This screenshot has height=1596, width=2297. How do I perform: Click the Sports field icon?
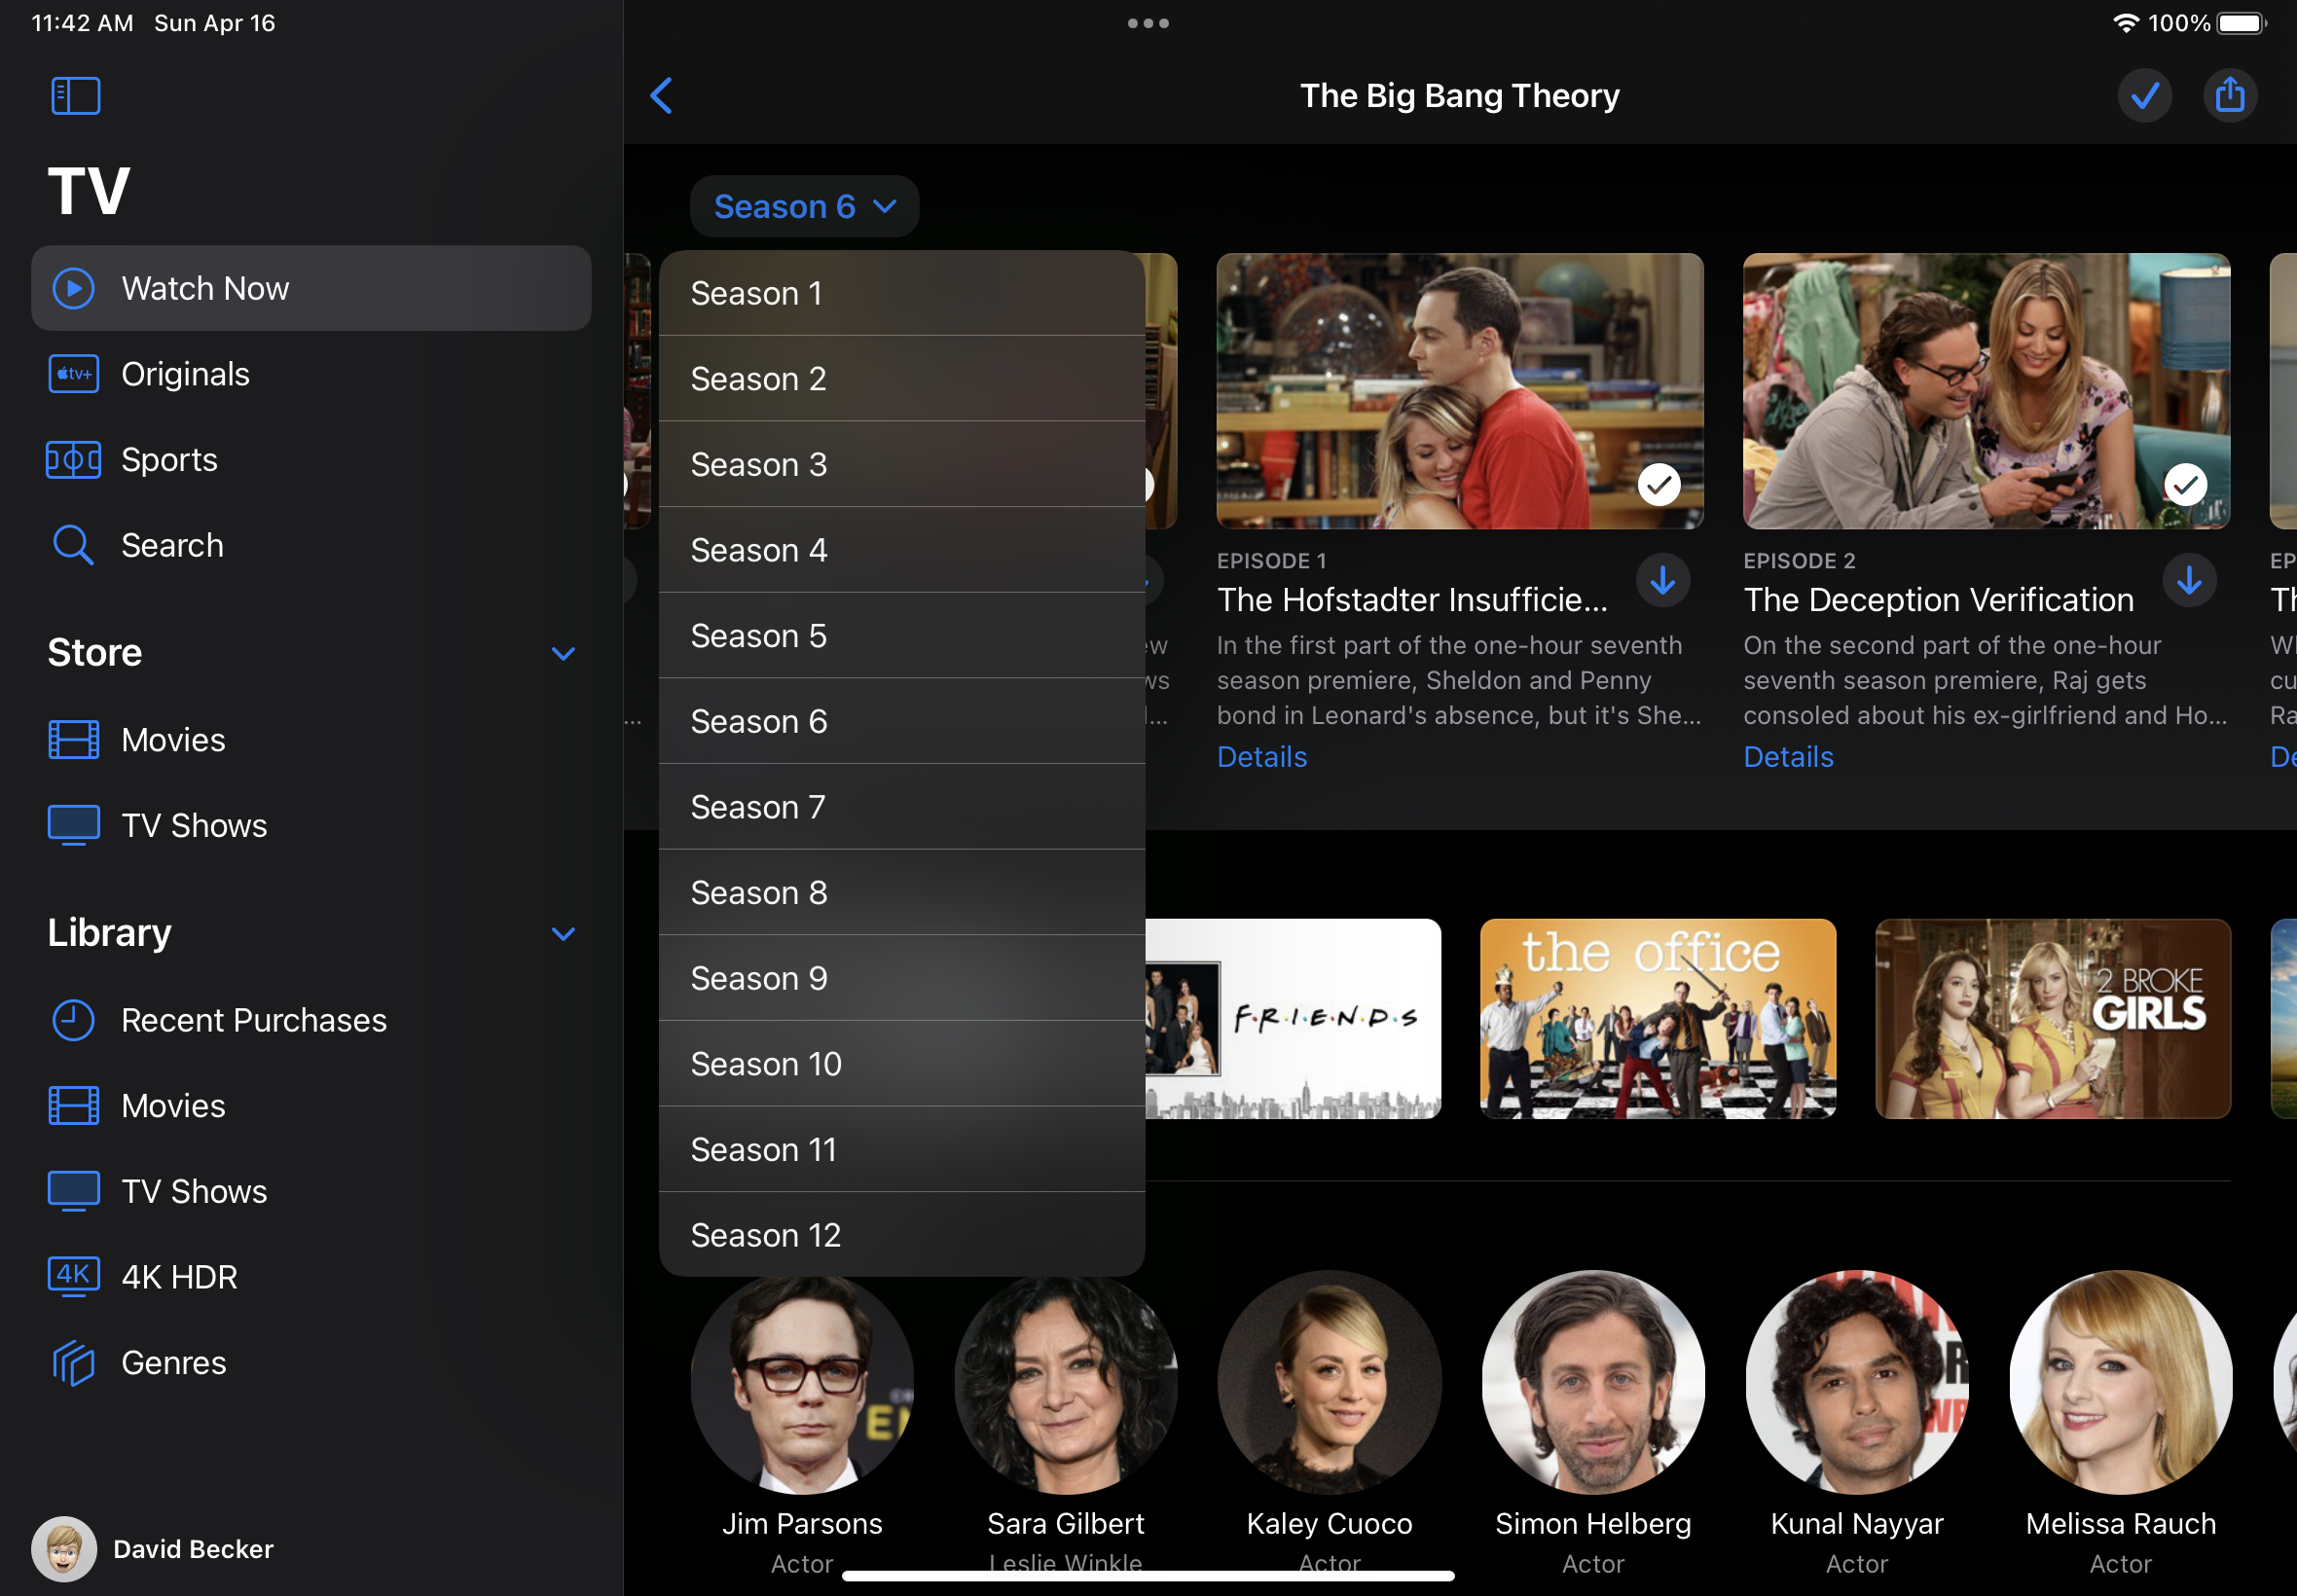click(73, 460)
